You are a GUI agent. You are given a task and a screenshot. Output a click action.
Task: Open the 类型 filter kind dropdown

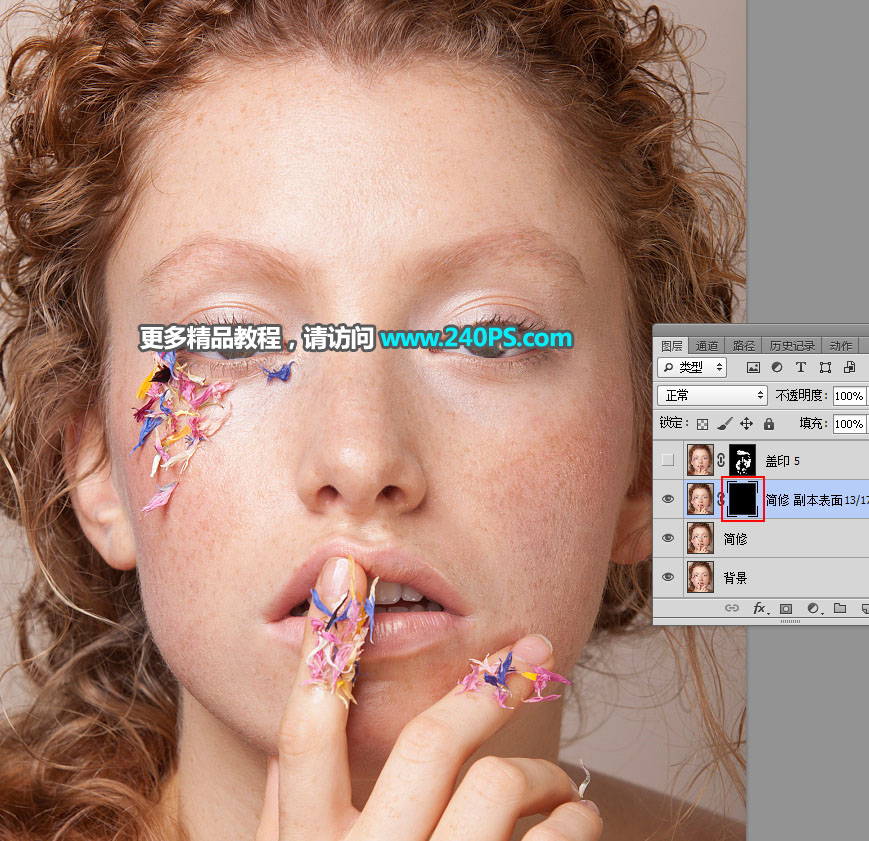point(692,367)
